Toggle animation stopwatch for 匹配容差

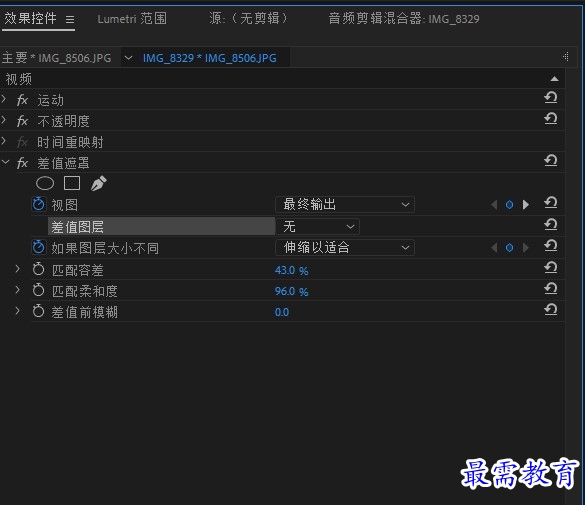coord(38,269)
